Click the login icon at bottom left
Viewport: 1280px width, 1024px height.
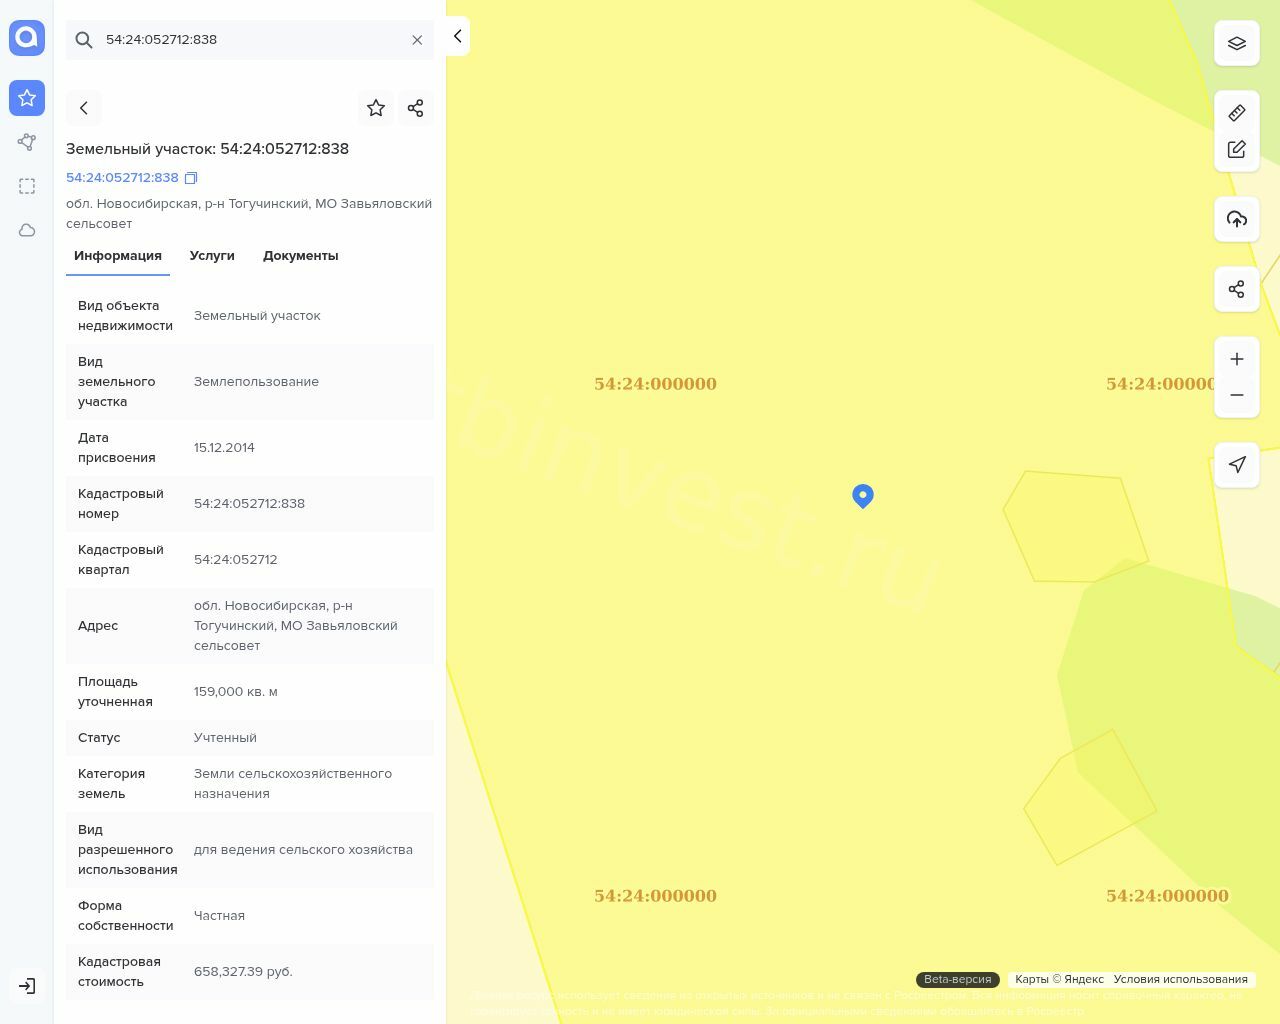[27, 986]
